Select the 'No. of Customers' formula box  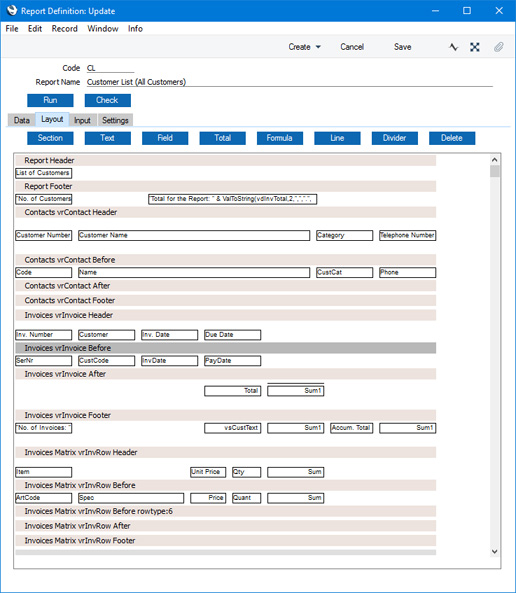click(44, 199)
